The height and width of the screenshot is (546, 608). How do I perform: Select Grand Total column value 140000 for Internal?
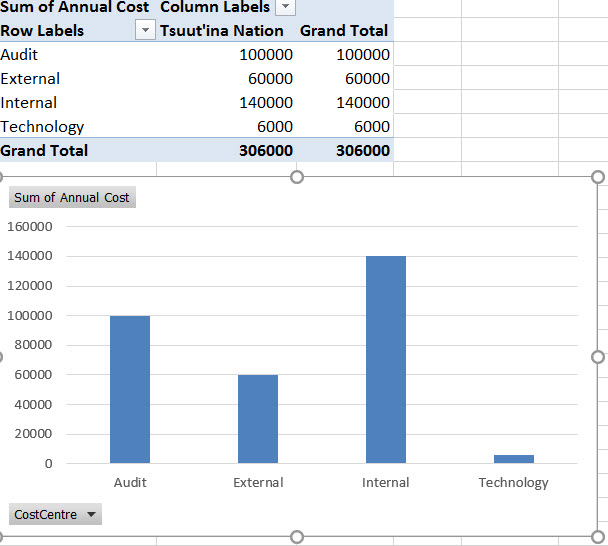[345, 102]
